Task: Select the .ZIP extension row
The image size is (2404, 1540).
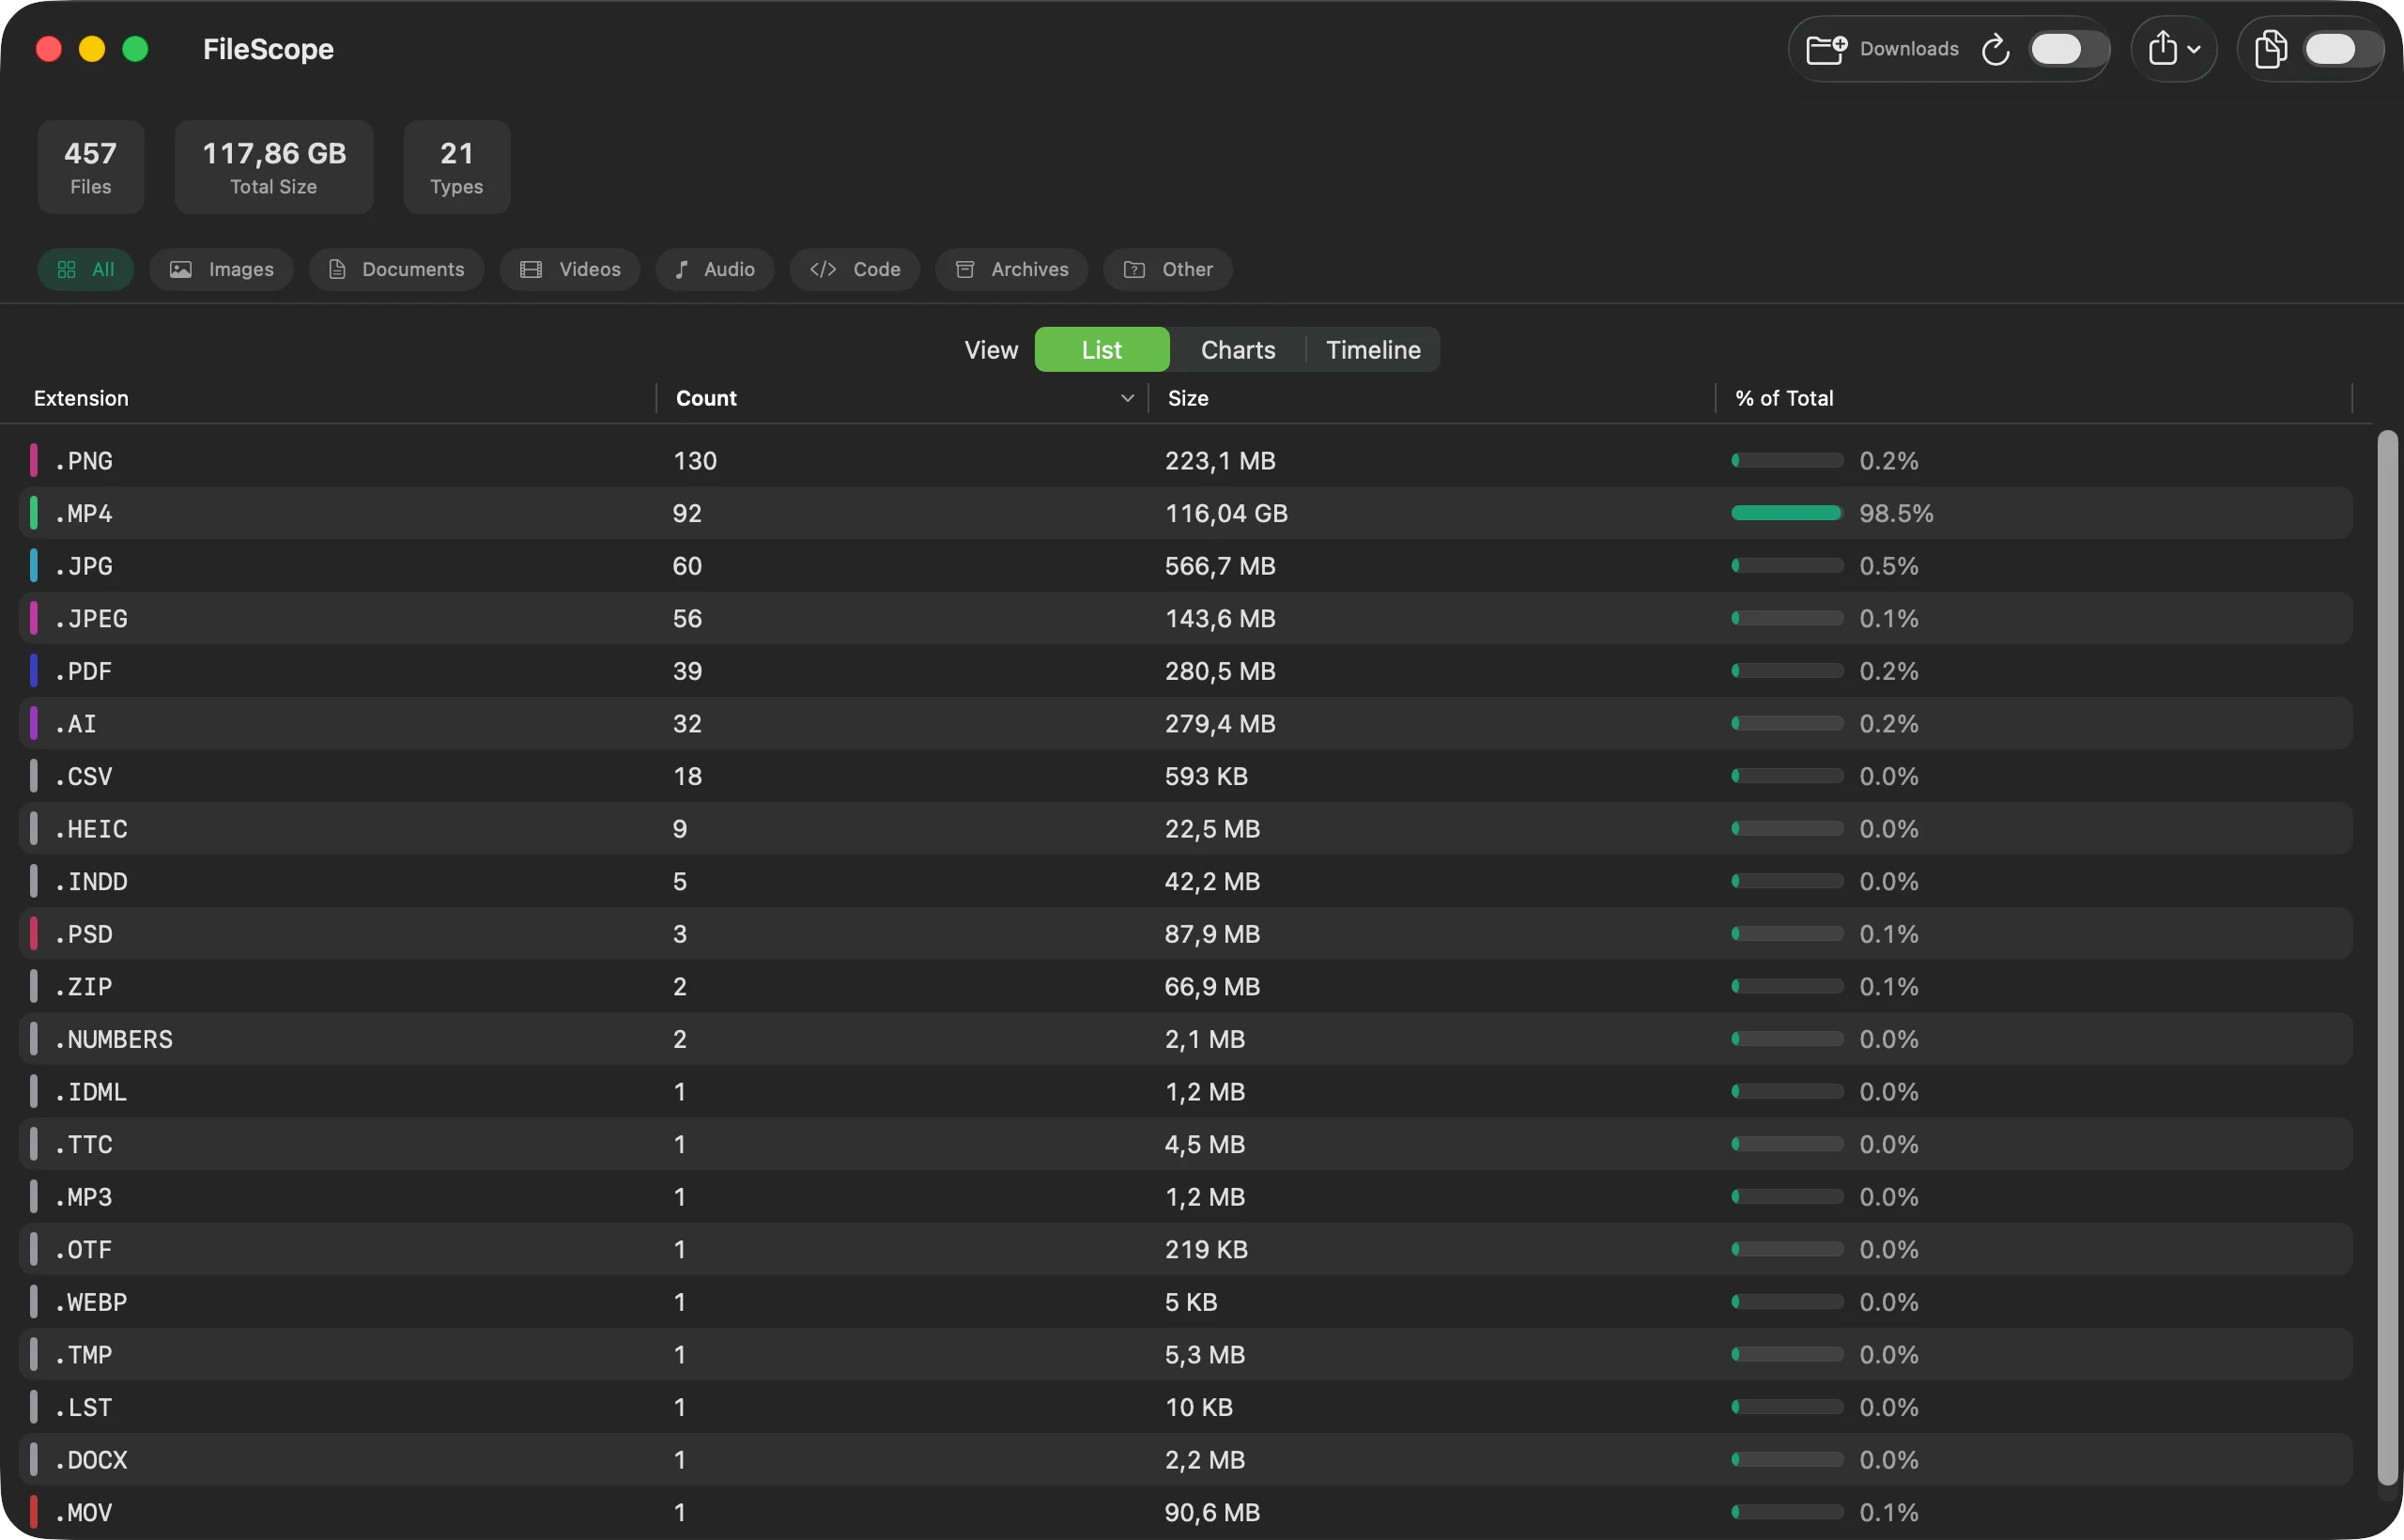Action: tap(1186, 986)
